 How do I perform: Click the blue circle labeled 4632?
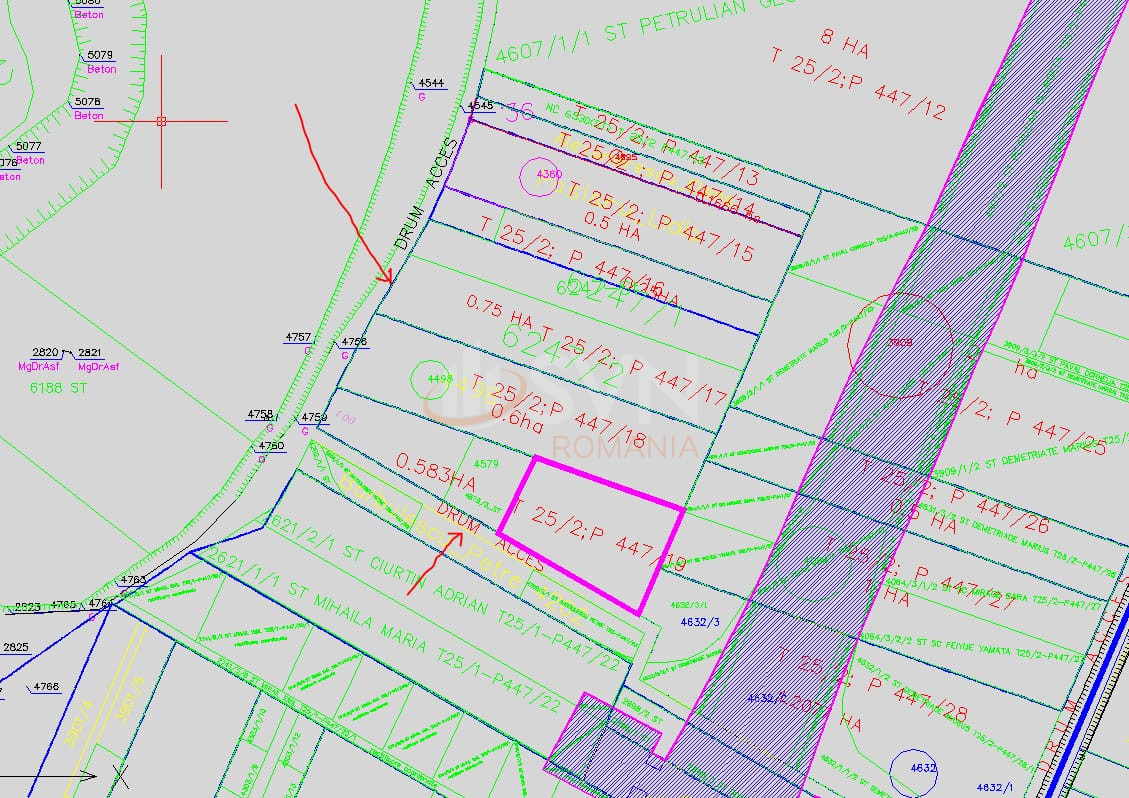click(920, 768)
